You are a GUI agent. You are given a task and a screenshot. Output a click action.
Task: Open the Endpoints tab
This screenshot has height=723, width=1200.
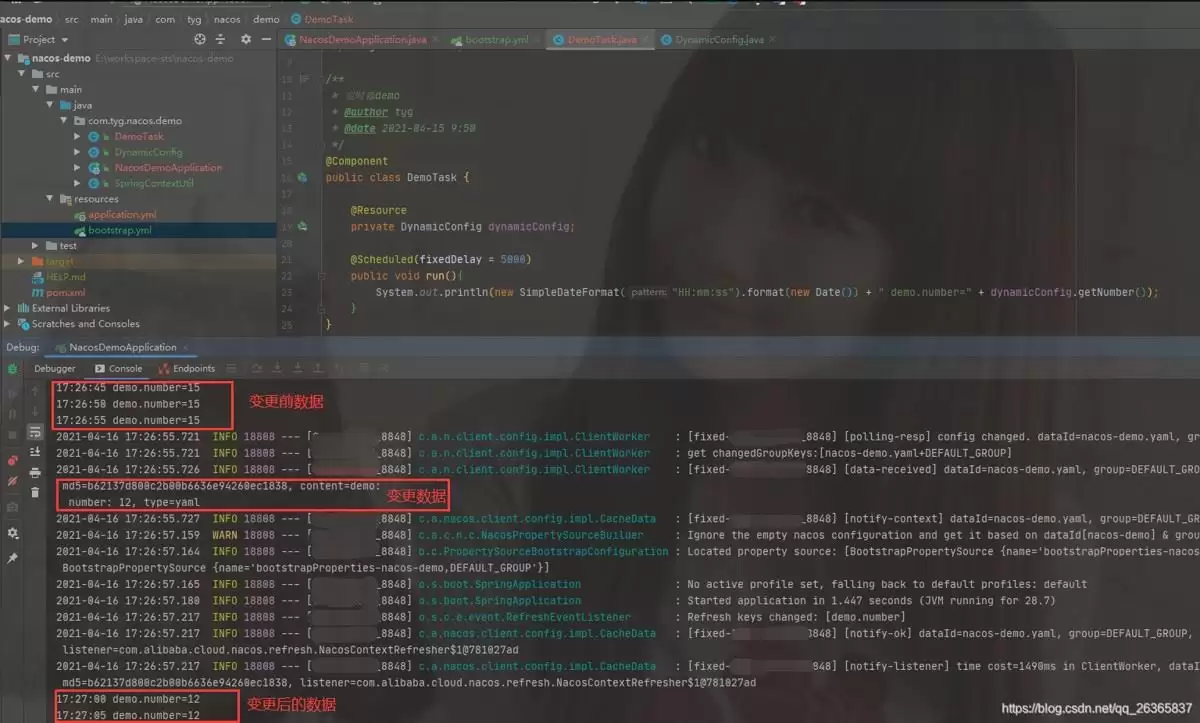tap(186, 368)
